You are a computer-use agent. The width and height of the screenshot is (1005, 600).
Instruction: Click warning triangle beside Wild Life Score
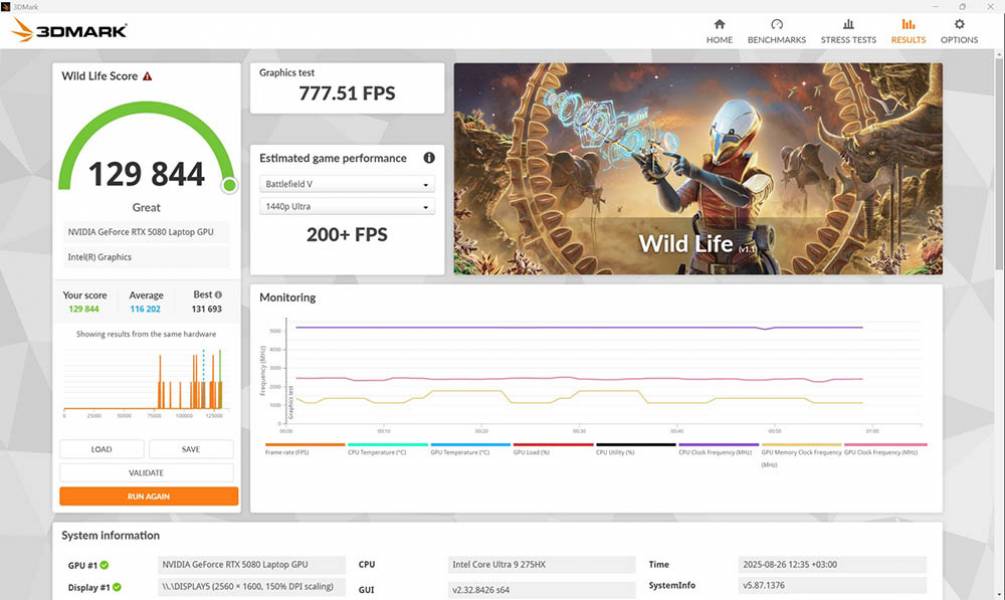pyautogui.click(x=148, y=76)
